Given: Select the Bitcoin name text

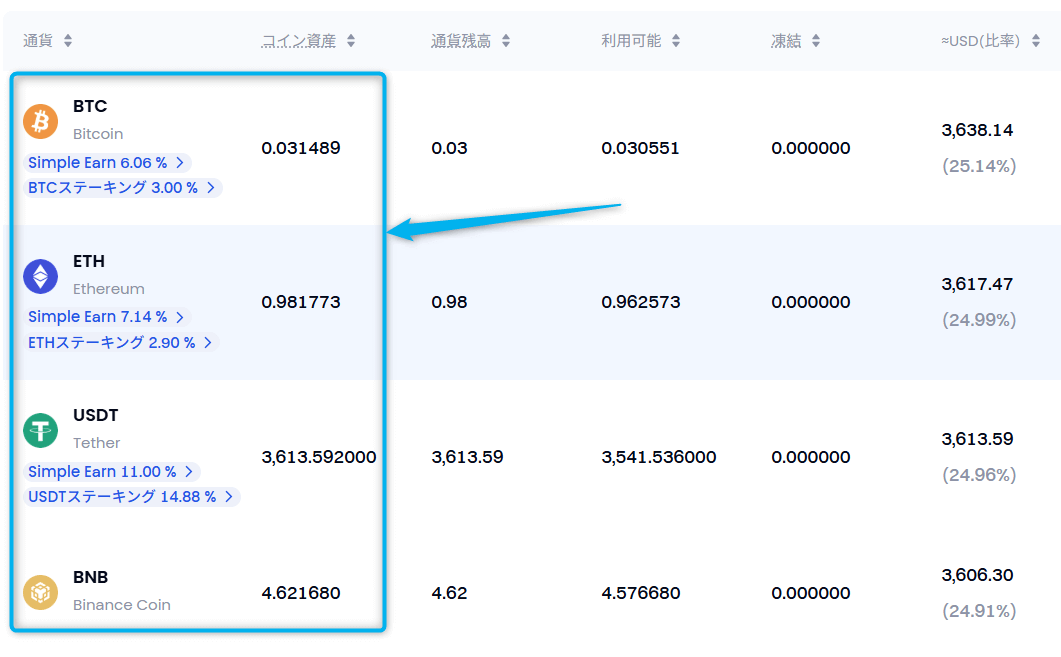Looking at the screenshot, I should (x=98, y=134).
